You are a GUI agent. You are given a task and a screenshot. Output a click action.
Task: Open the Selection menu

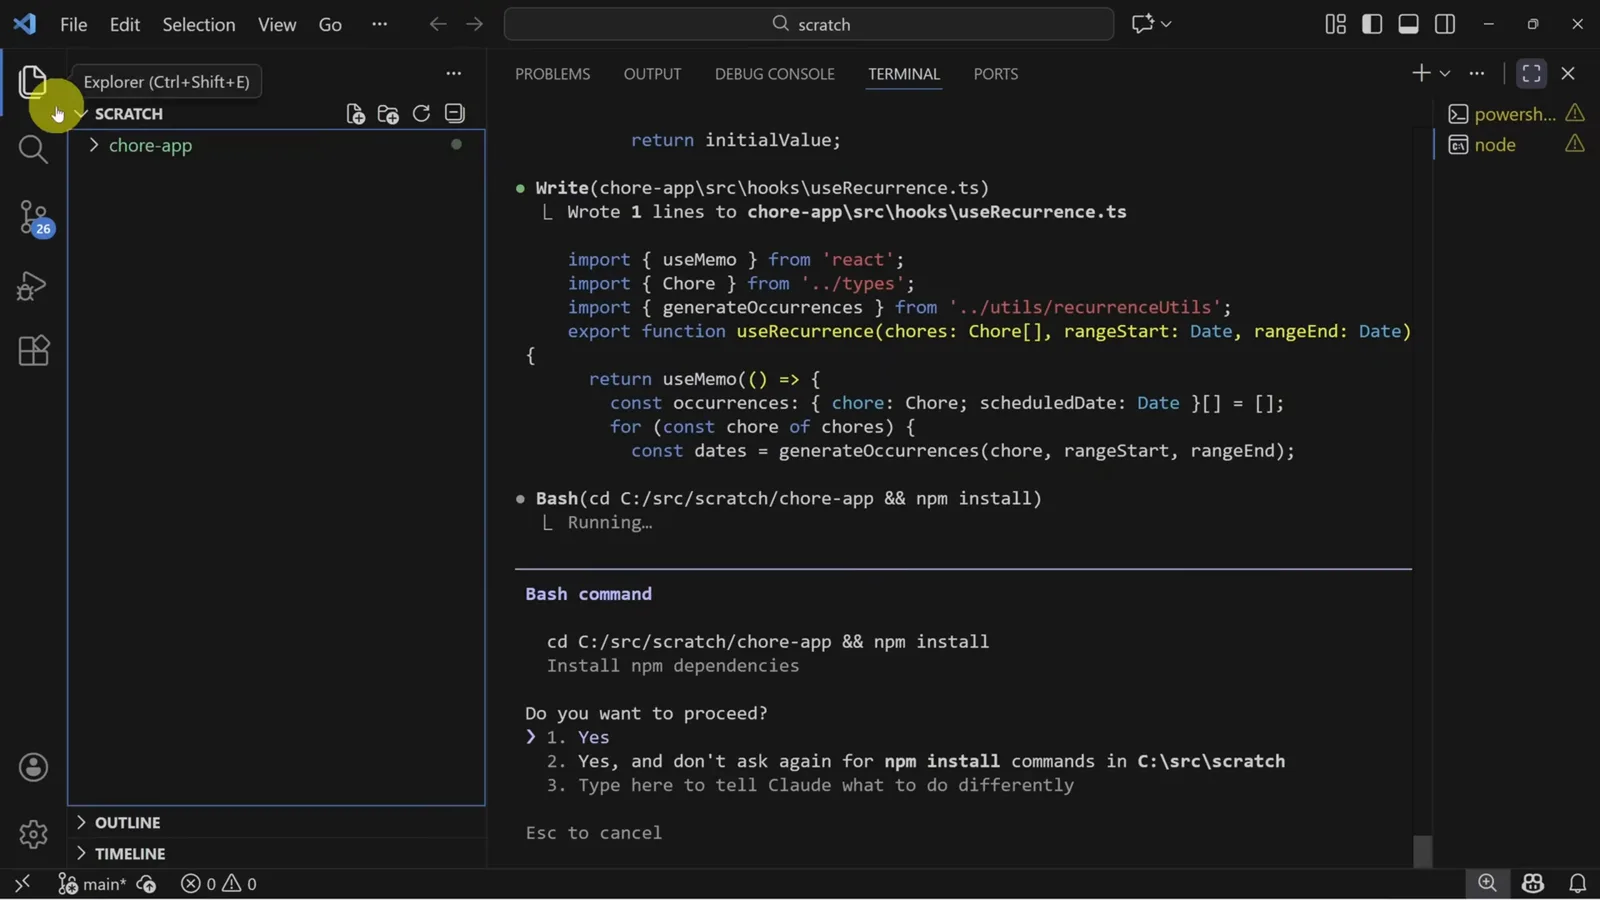[199, 24]
